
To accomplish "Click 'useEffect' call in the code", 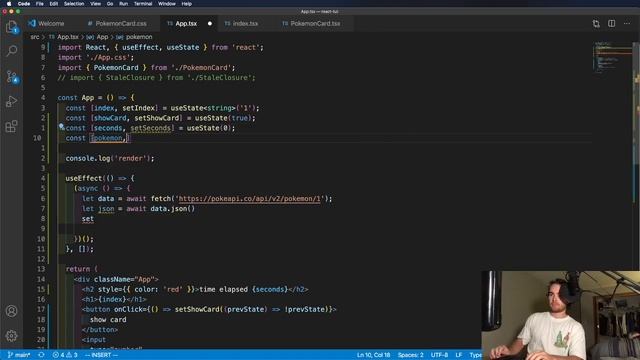I will 84,178.
